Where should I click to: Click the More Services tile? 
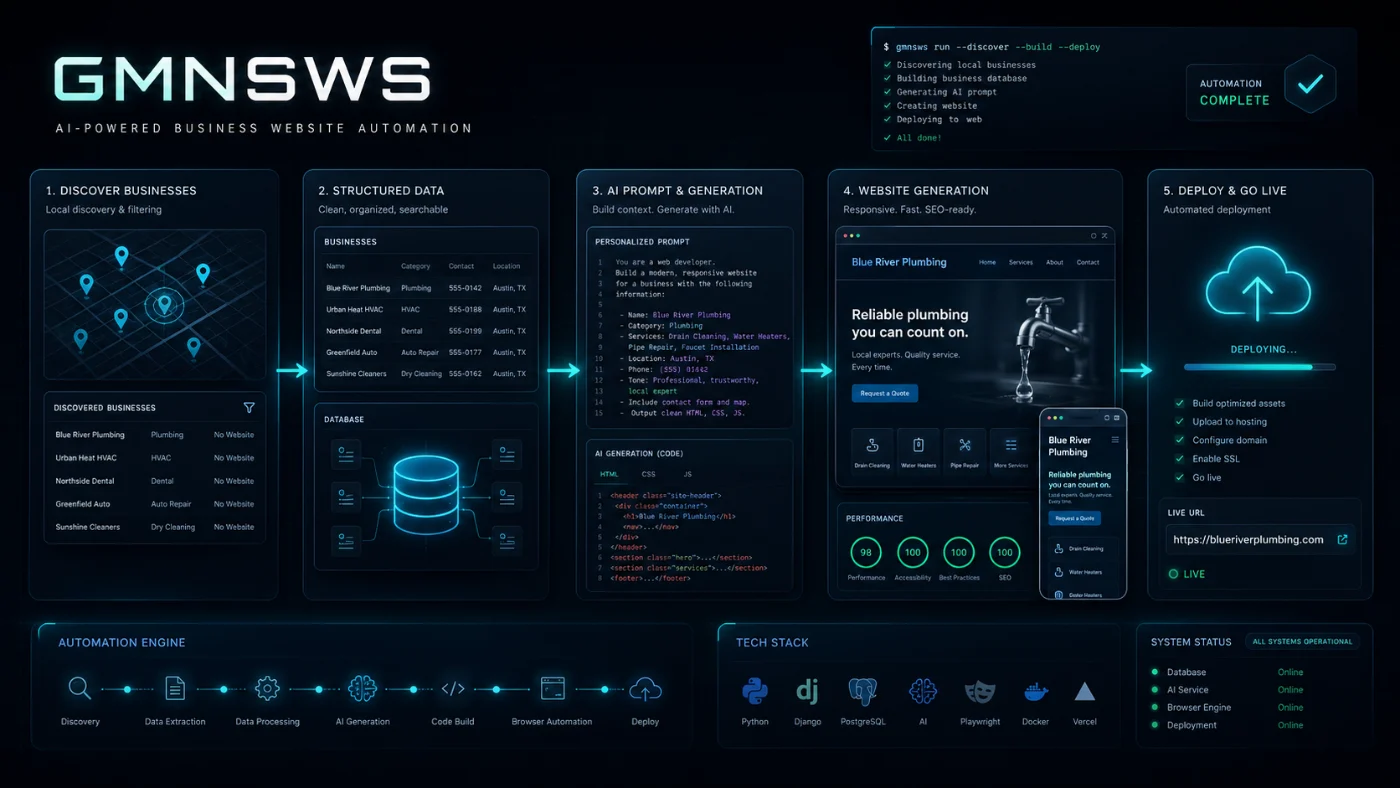pyautogui.click(x=1011, y=451)
